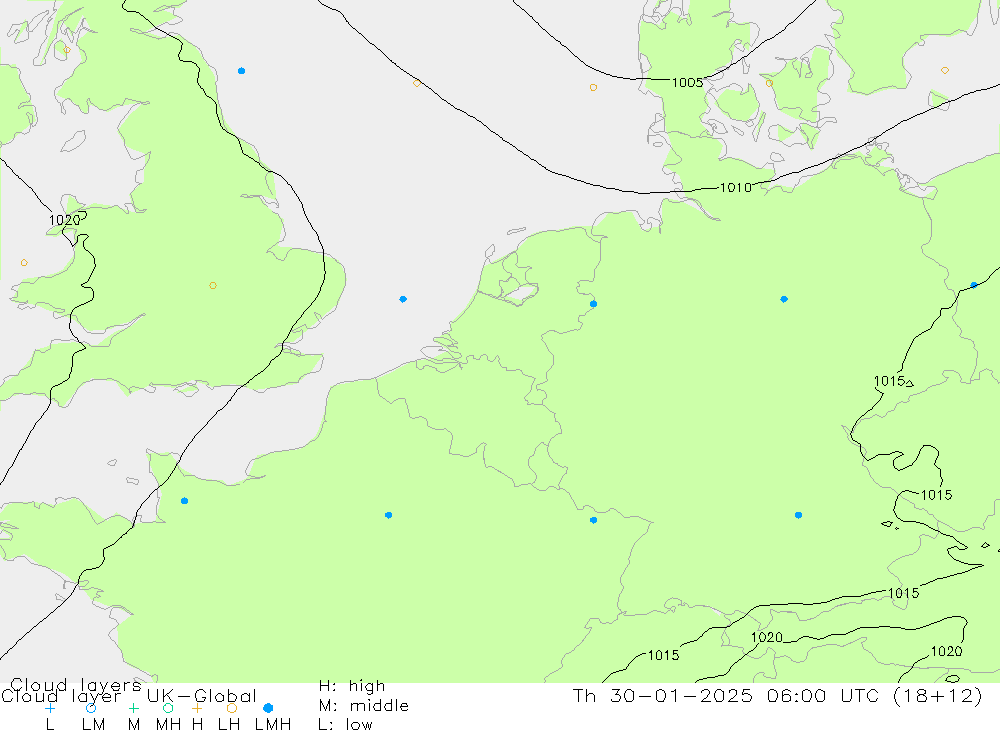
Task: Select the blue dot on the Normandy coast
Action: click(x=184, y=501)
